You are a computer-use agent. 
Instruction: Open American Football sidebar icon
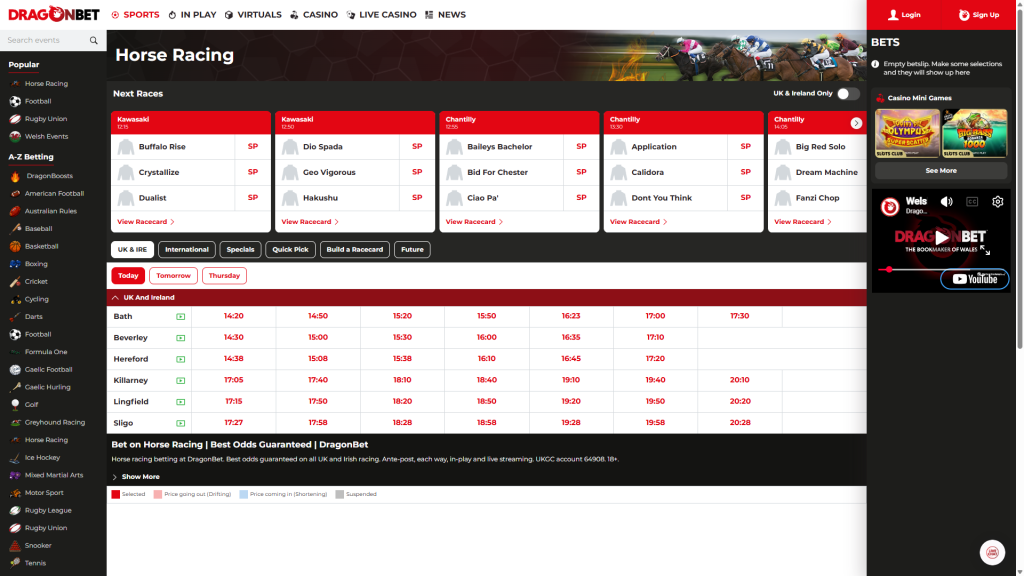click(15, 194)
